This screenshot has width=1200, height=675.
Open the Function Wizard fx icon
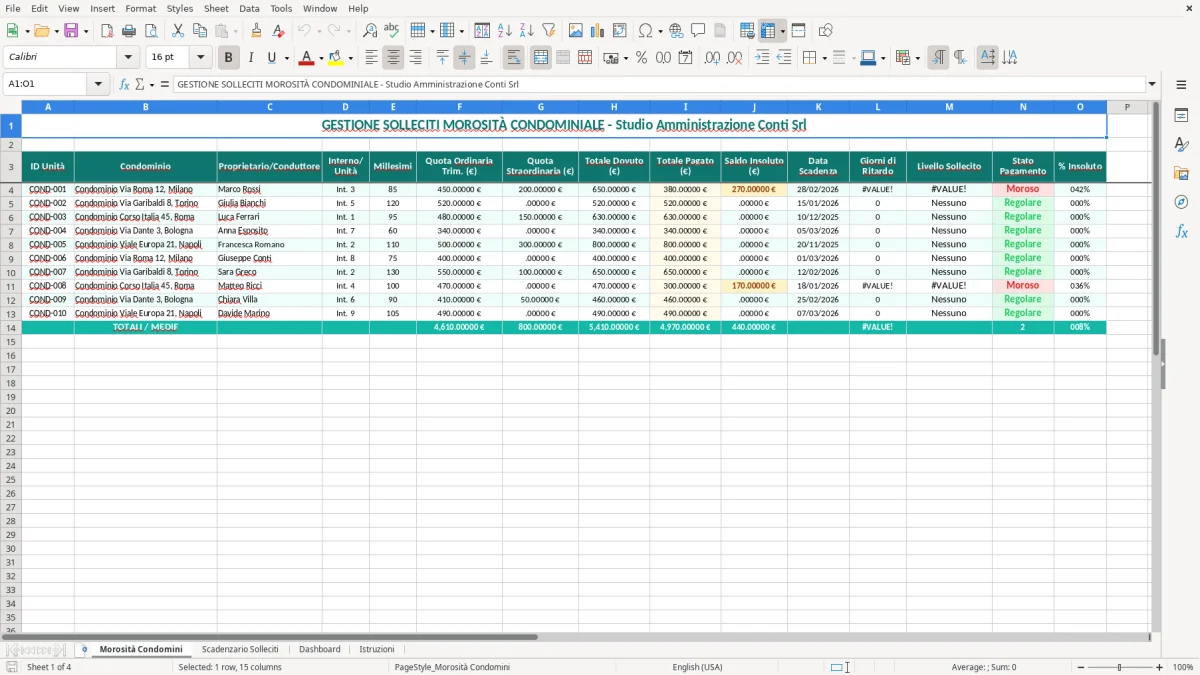pos(125,85)
